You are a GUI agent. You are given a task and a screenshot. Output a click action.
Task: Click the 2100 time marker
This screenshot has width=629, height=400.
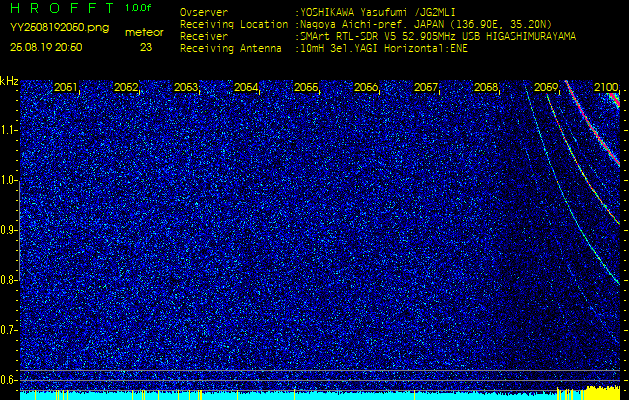[606, 87]
